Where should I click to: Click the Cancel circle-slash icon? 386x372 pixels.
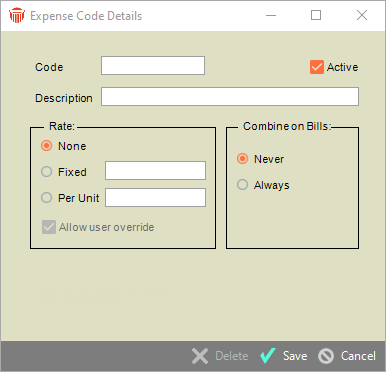326,356
